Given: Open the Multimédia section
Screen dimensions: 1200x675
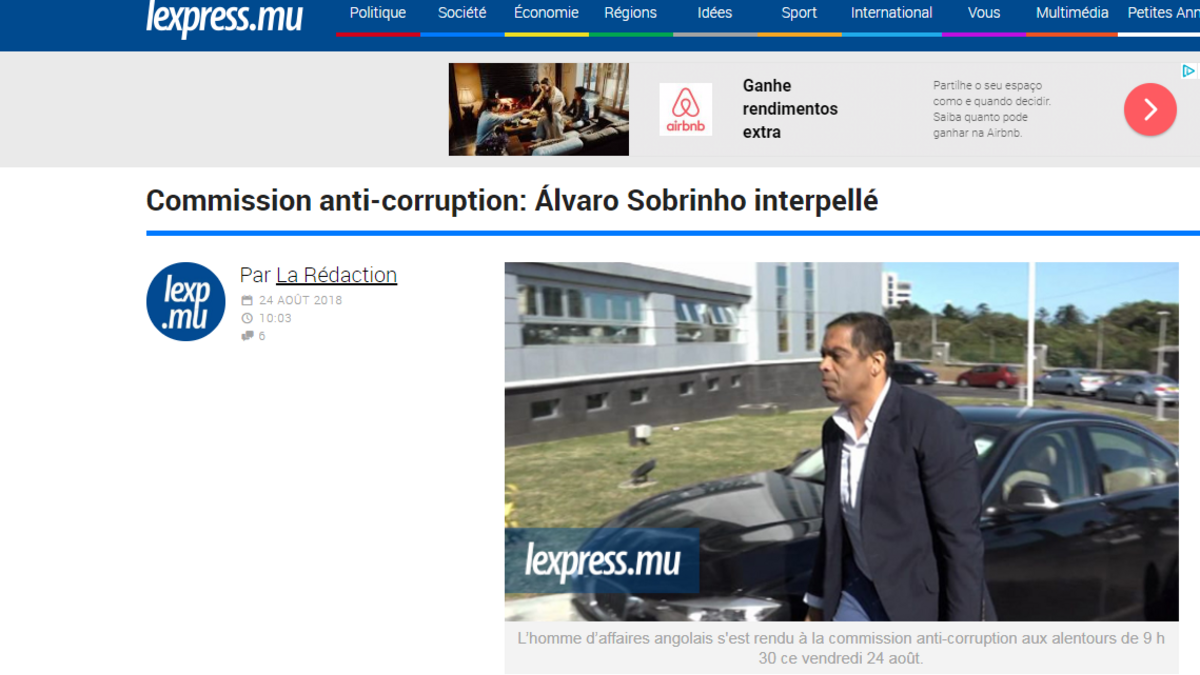Looking at the screenshot, I should (1072, 13).
